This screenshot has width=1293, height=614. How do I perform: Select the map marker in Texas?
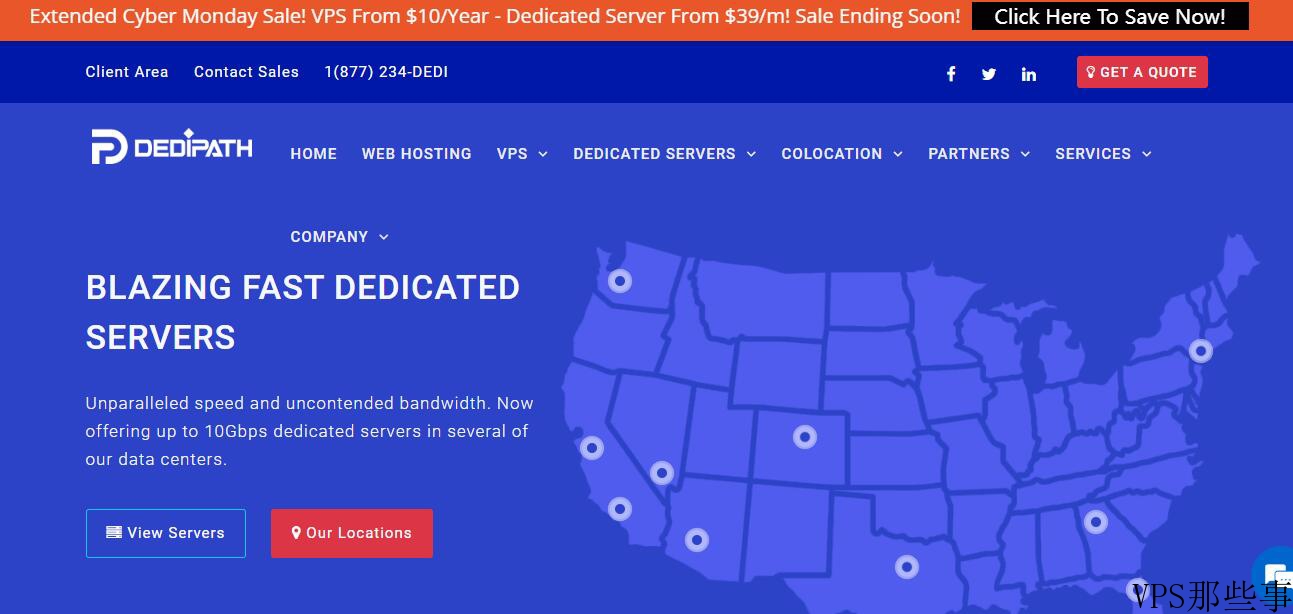pos(907,567)
